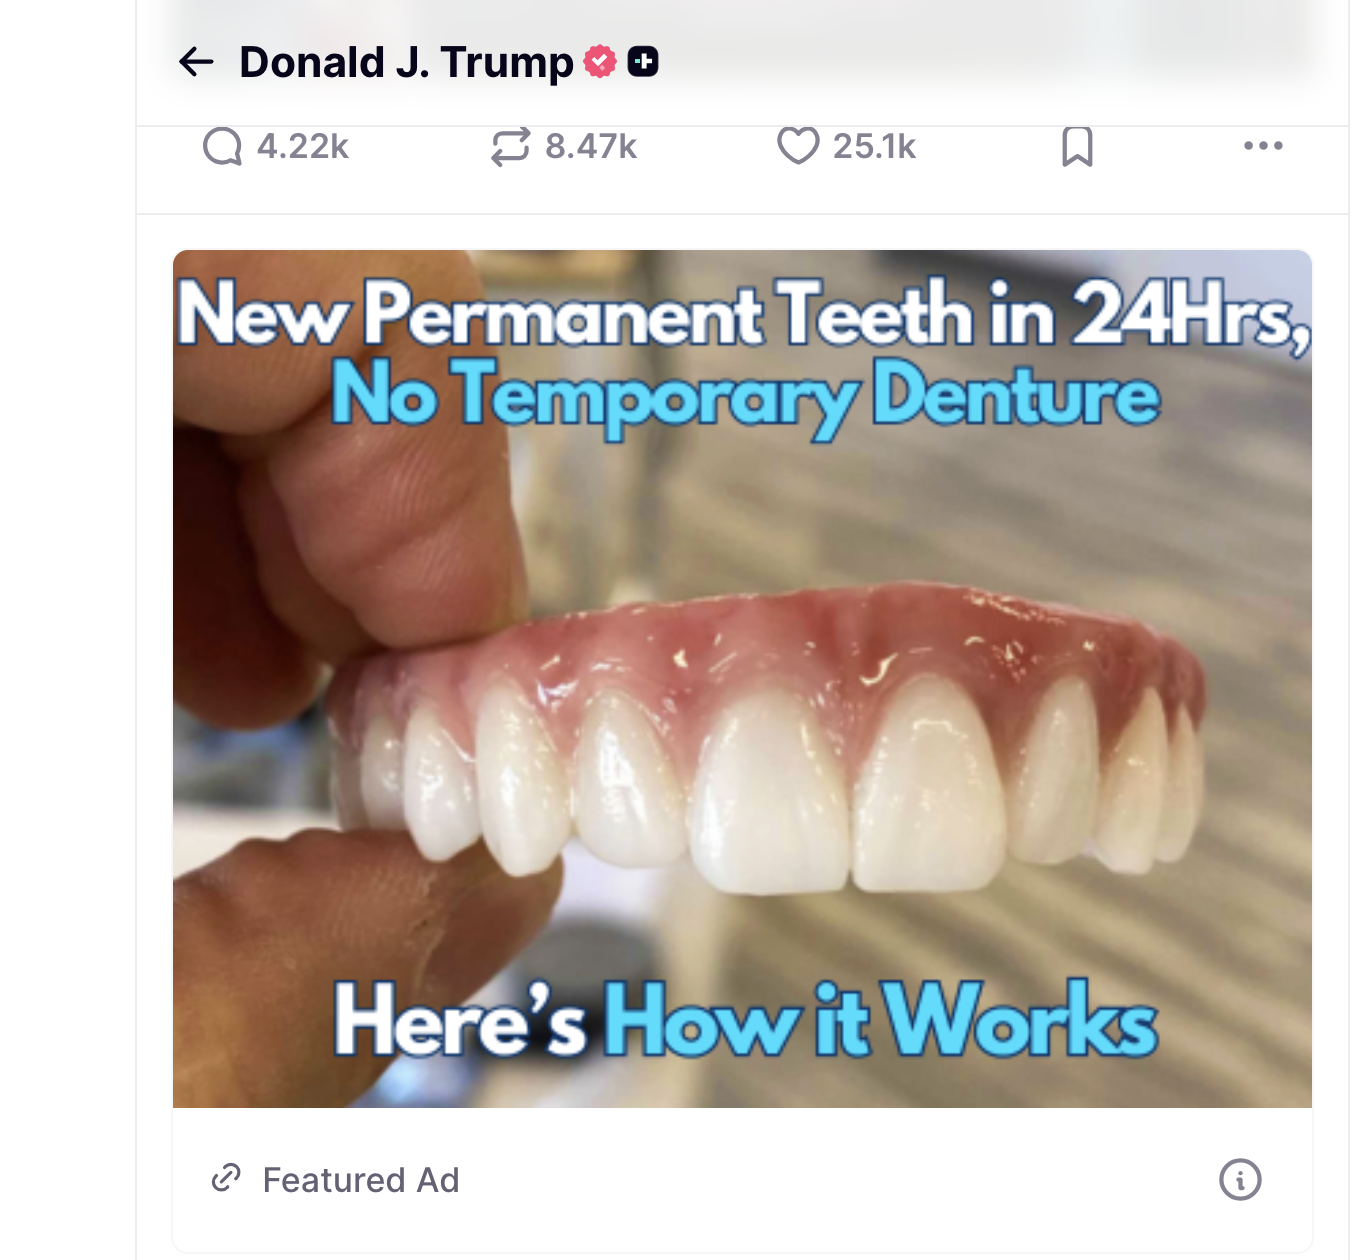Open the denture ad image
This screenshot has width=1354, height=1260.
click(742, 679)
